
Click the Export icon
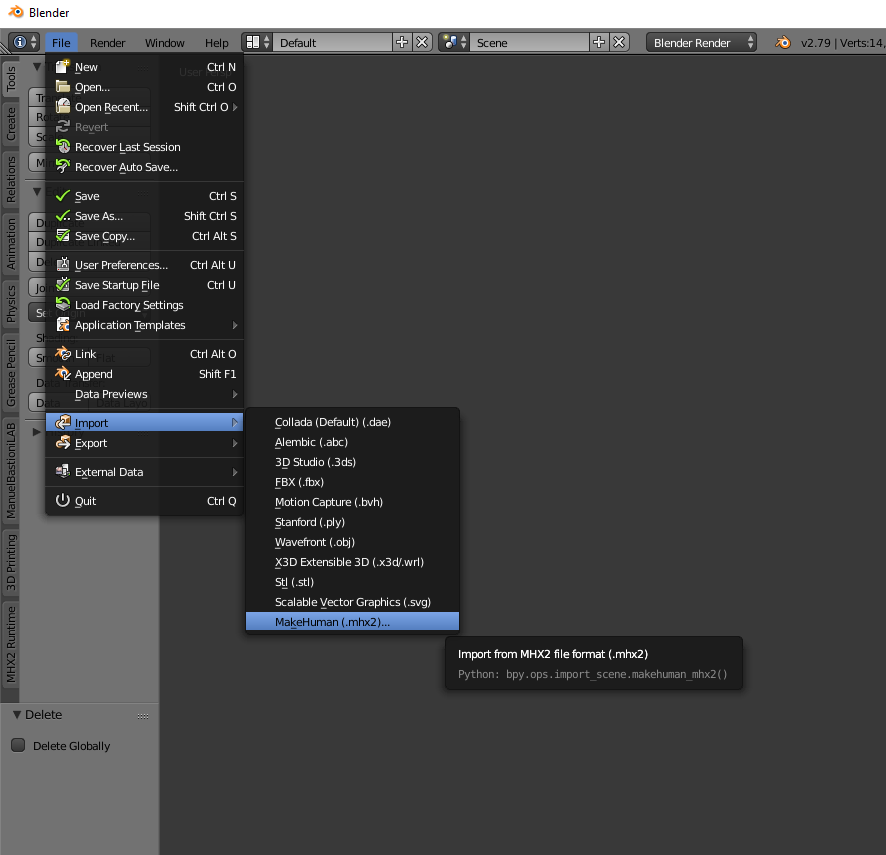63,442
